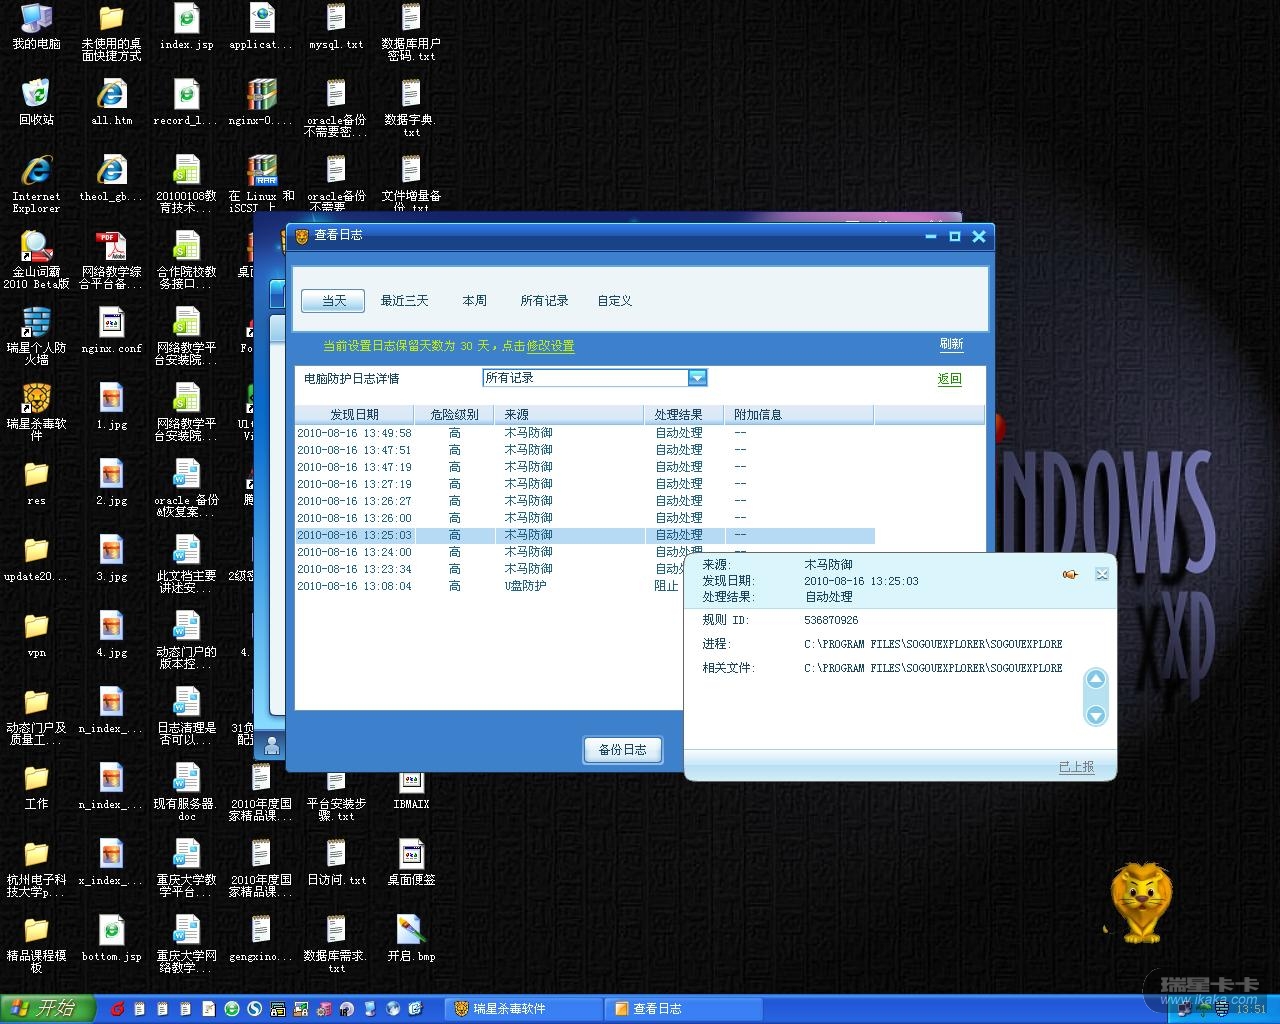Viewport: 1280px width, 1024px height.
Task: Sort by the 发现日期 column header
Action: pos(354,415)
